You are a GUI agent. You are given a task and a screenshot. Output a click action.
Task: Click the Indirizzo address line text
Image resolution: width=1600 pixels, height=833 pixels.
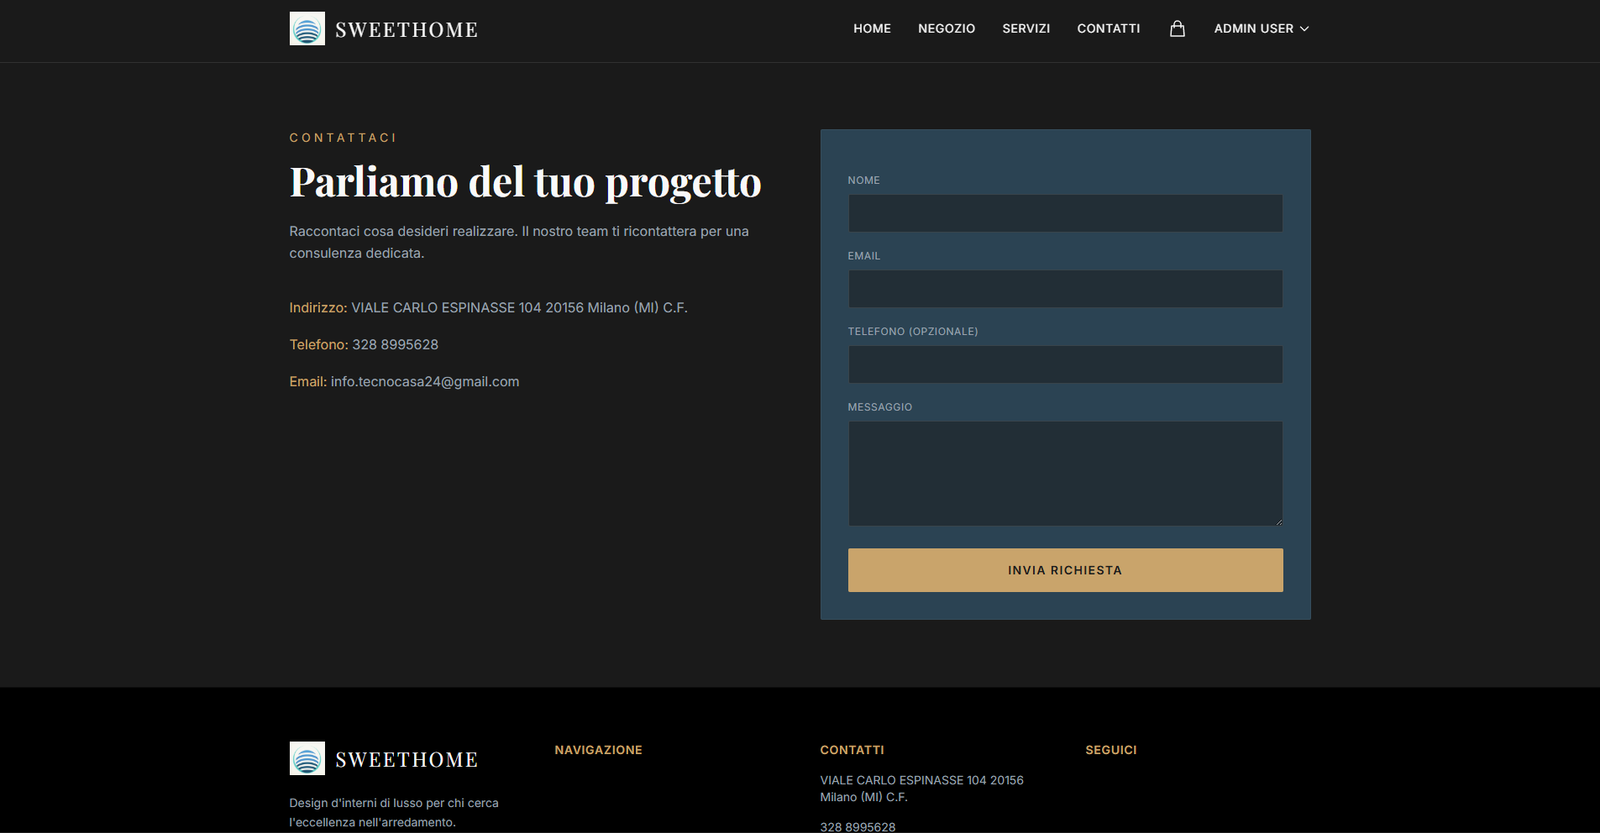click(x=488, y=308)
